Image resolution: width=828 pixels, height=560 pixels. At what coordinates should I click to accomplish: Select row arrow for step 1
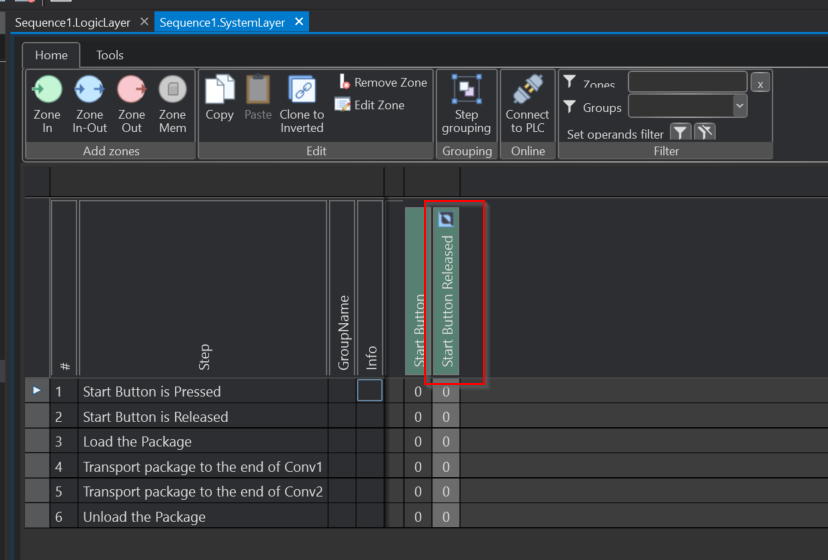click(x=37, y=390)
